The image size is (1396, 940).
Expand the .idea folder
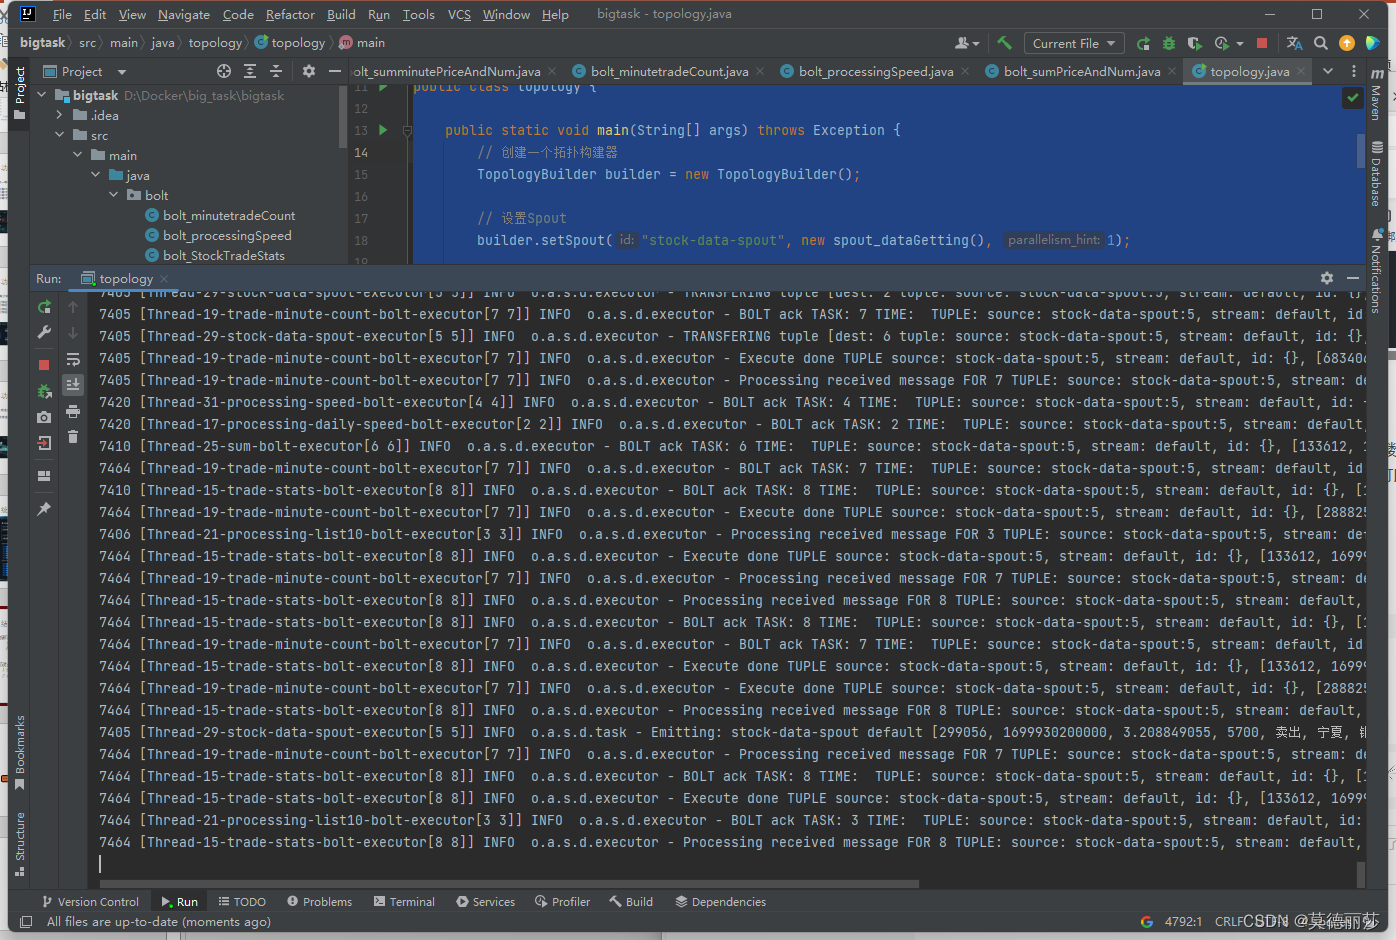click(x=61, y=115)
